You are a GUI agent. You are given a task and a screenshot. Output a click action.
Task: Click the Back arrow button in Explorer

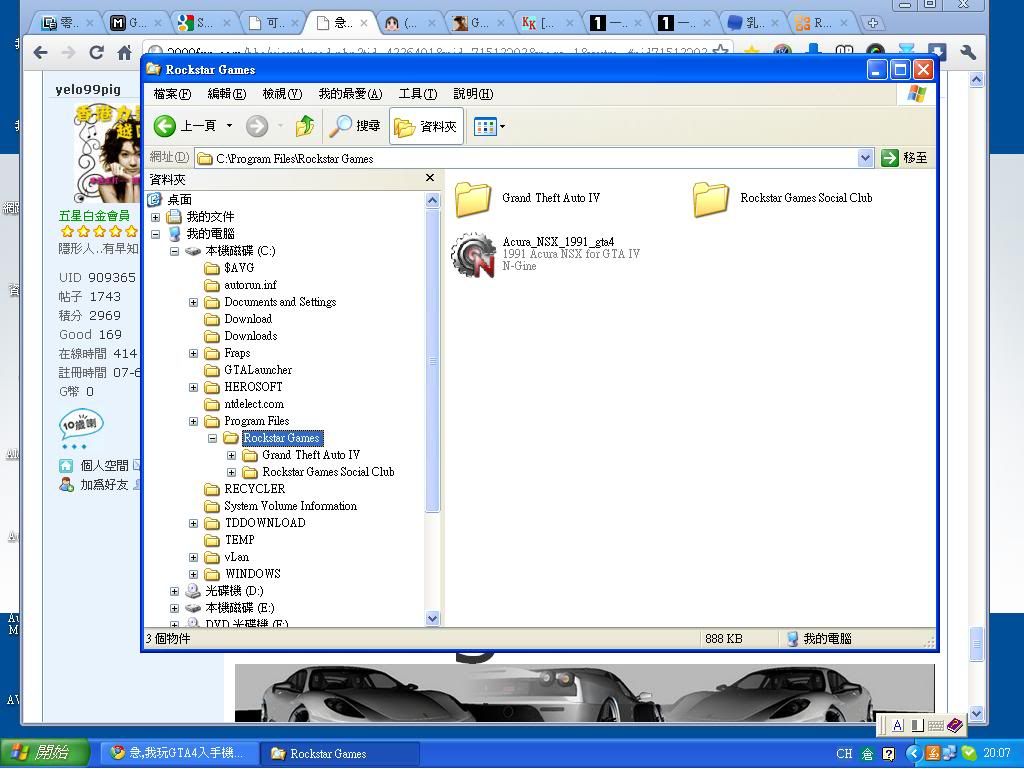pyautogui.click(x=166, y=126)
